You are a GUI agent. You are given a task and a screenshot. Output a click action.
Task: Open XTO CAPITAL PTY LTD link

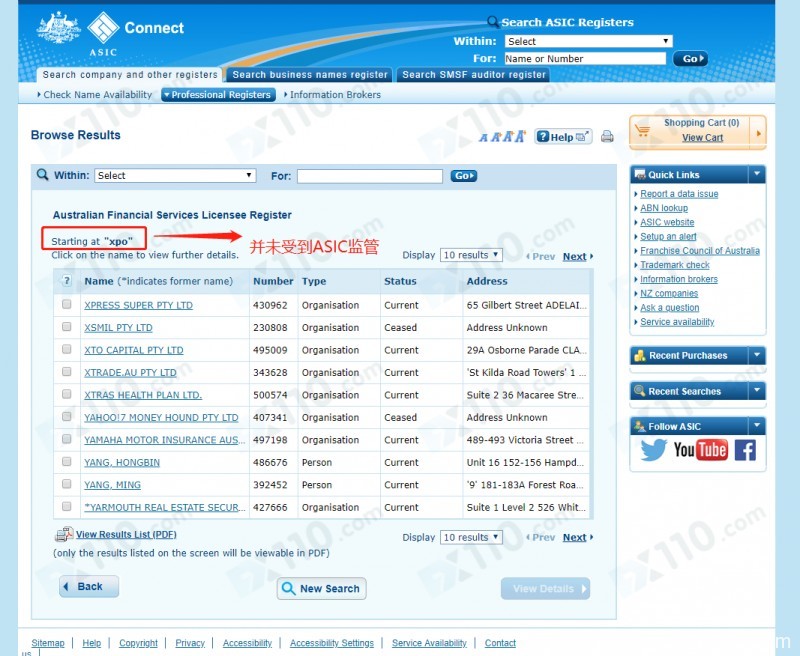coord(134,350)
